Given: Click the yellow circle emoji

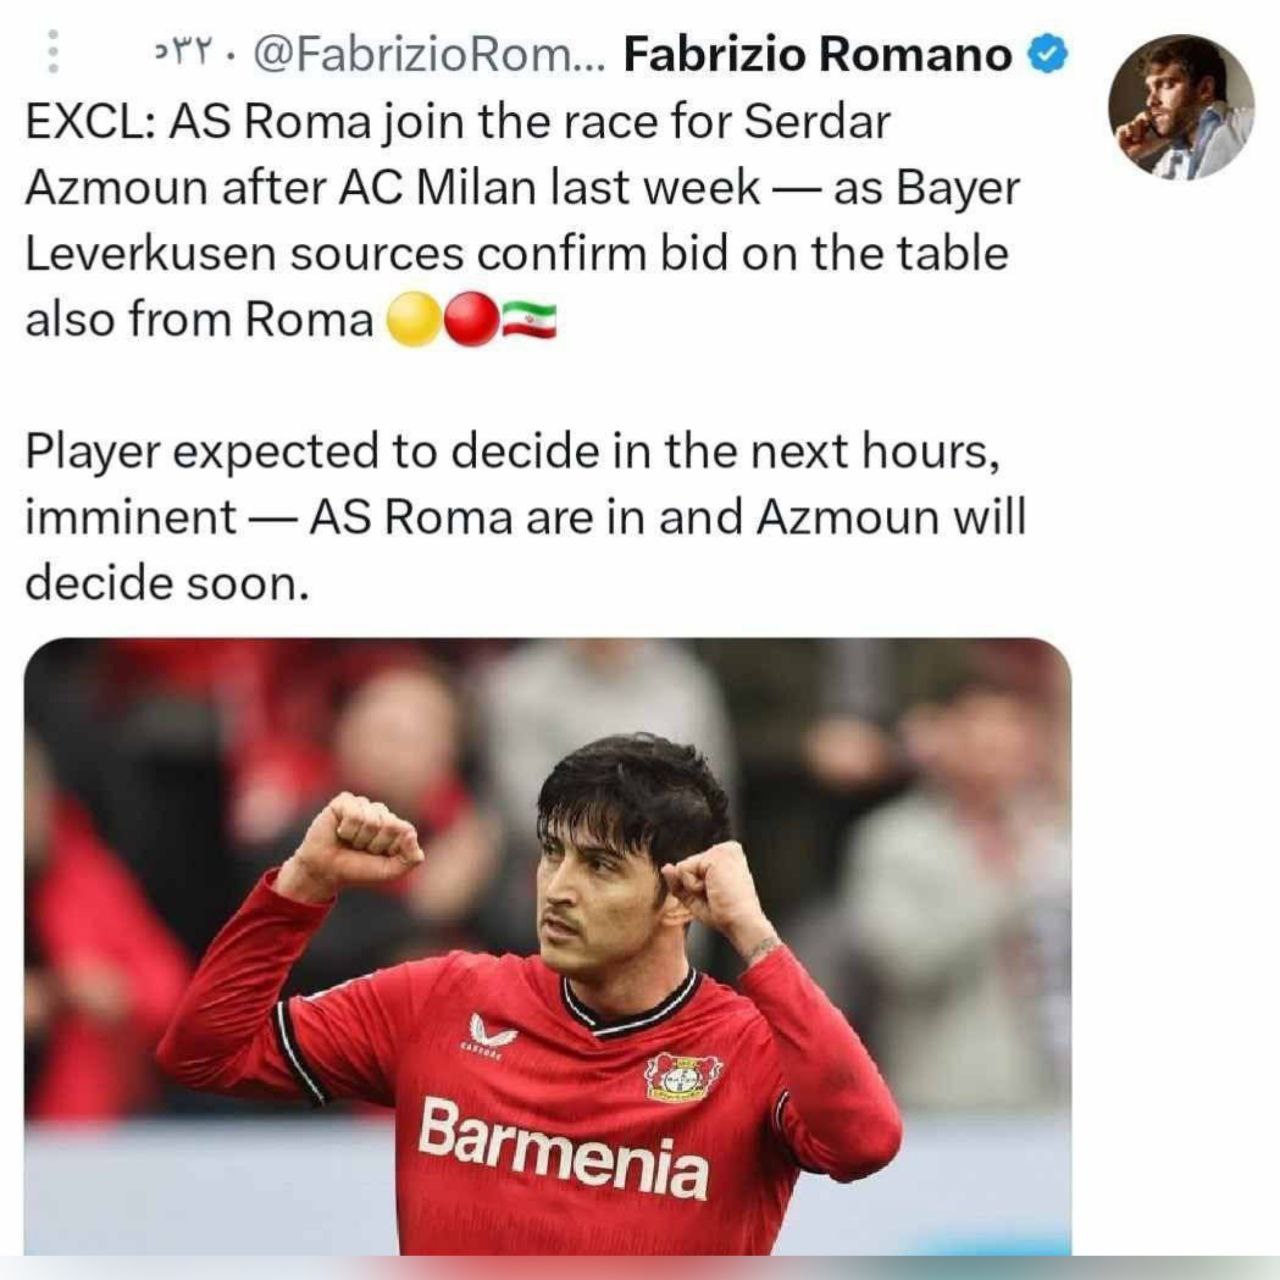Looking at the screenshot, I should pos(412,319).
